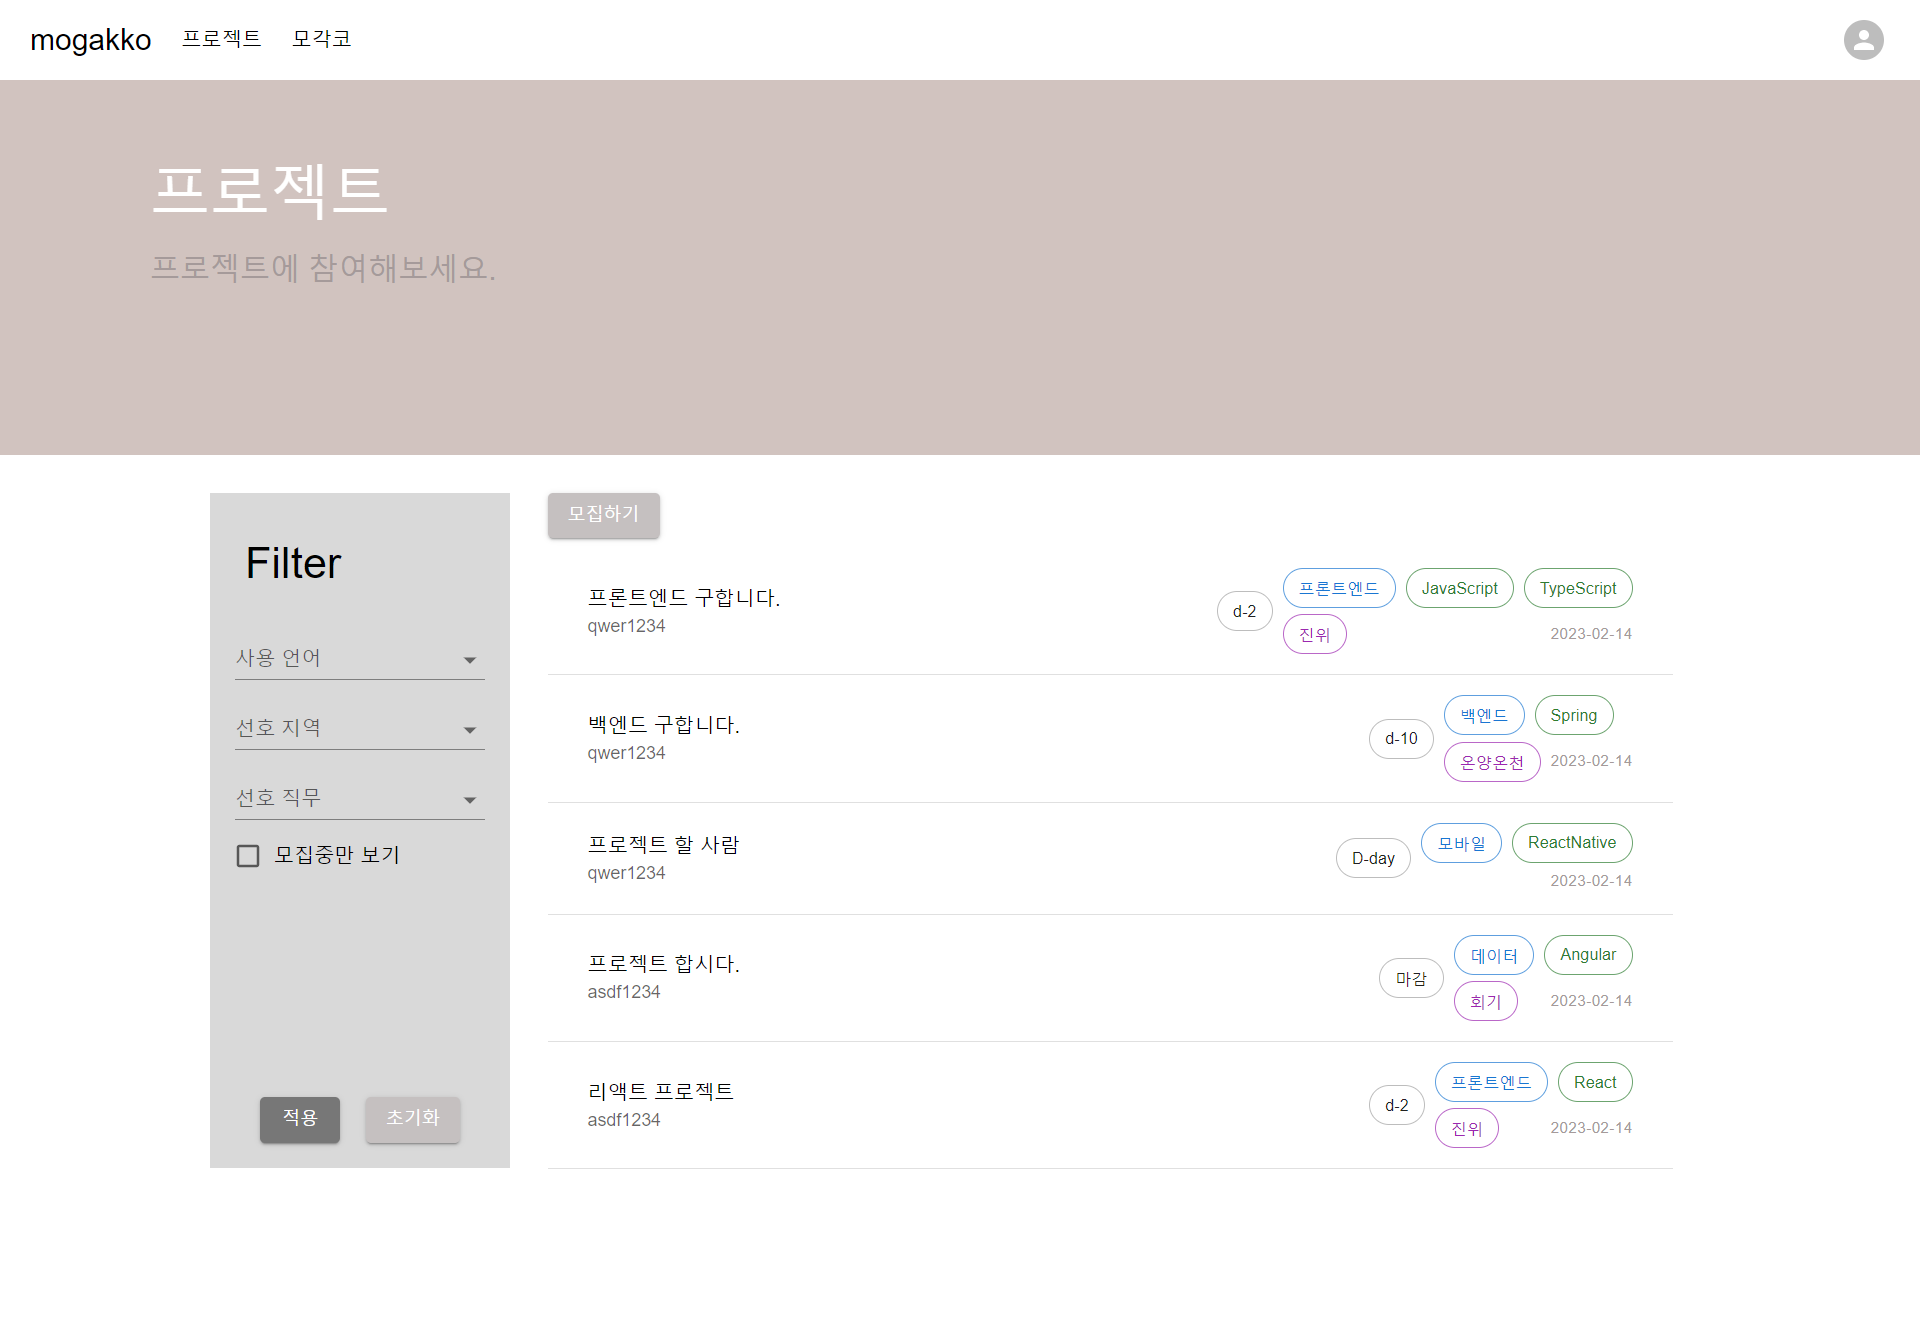Open the 프론트엔드 구합니다. post
Screen dimensions: 1920x1317
[x=683, y=598]
